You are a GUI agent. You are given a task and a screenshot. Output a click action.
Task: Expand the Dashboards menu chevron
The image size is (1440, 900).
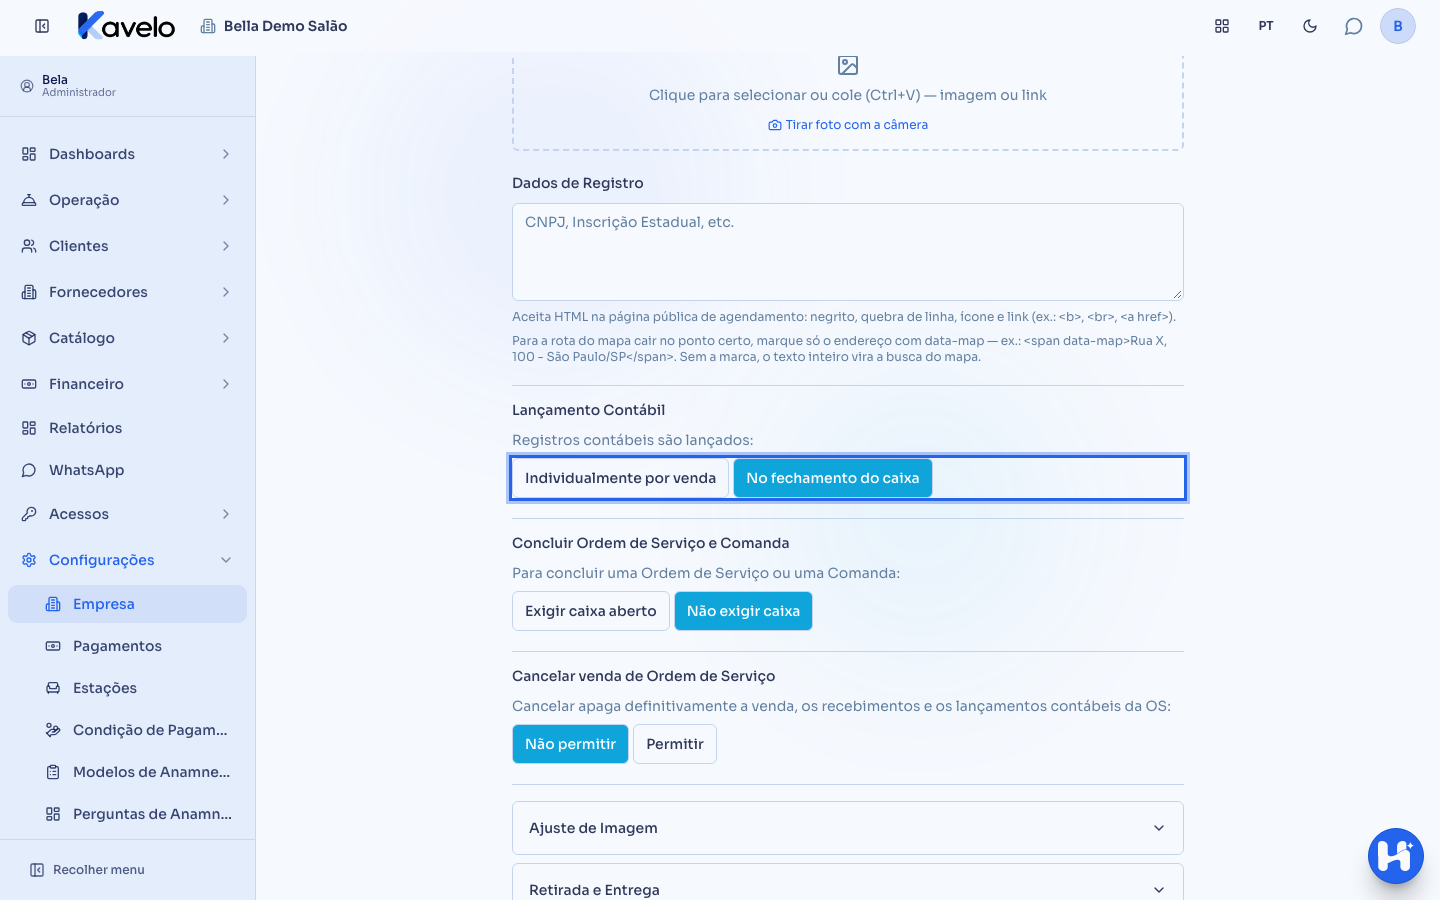[226, 154]
